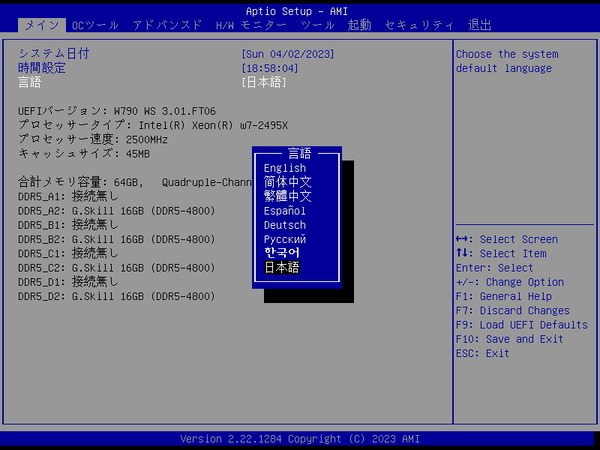Choose 简体中文 in the language list

[287, 182]
